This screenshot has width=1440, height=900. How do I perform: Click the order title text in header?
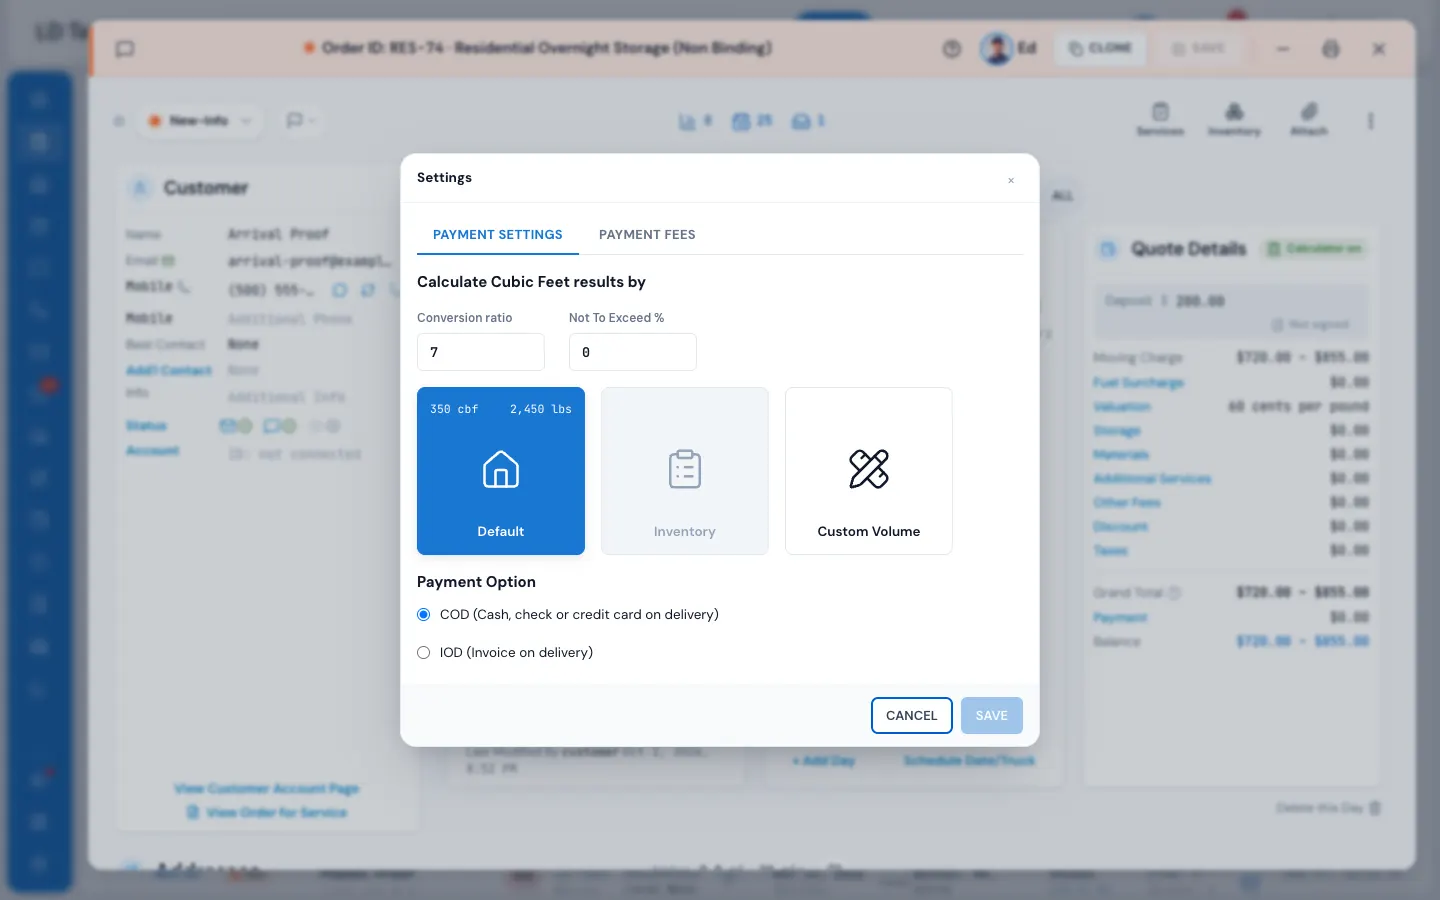pyautogui.click(x=546, y=48)
